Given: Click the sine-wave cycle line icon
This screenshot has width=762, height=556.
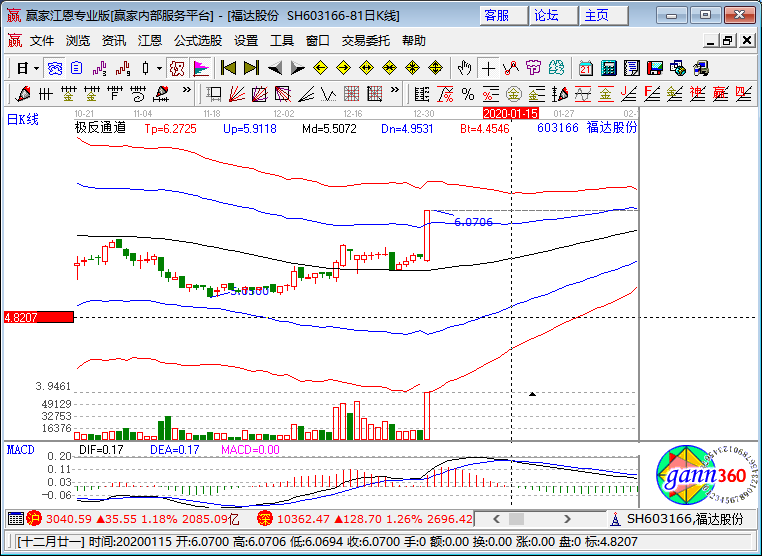Looking at the screenshot, I should click(583, 94).
